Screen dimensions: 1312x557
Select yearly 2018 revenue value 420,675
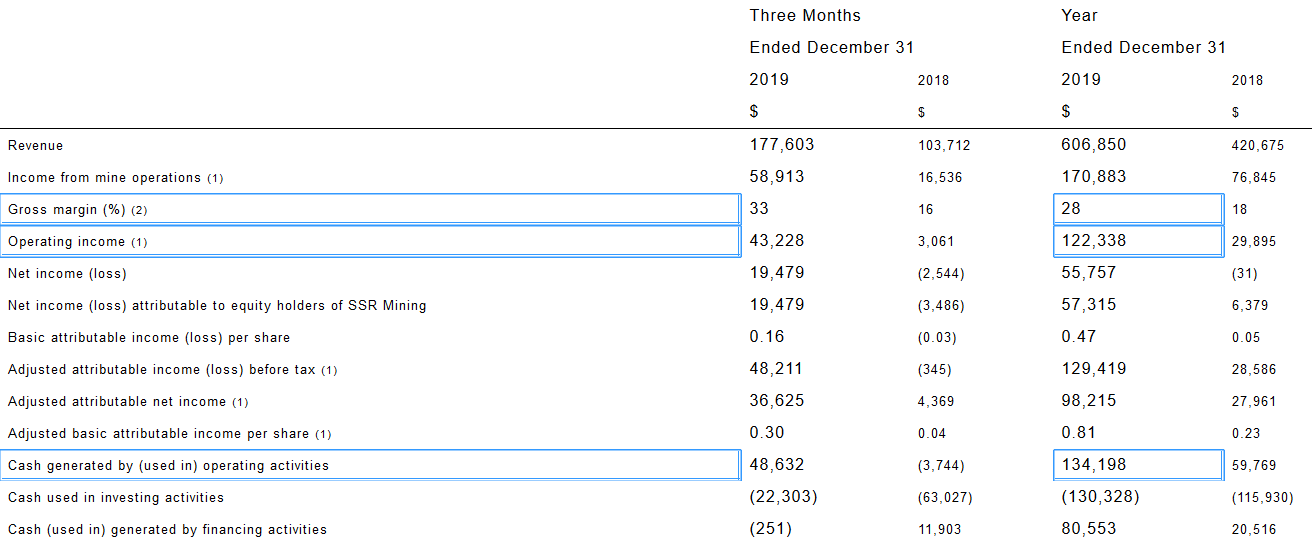[x=1258, y=146]
